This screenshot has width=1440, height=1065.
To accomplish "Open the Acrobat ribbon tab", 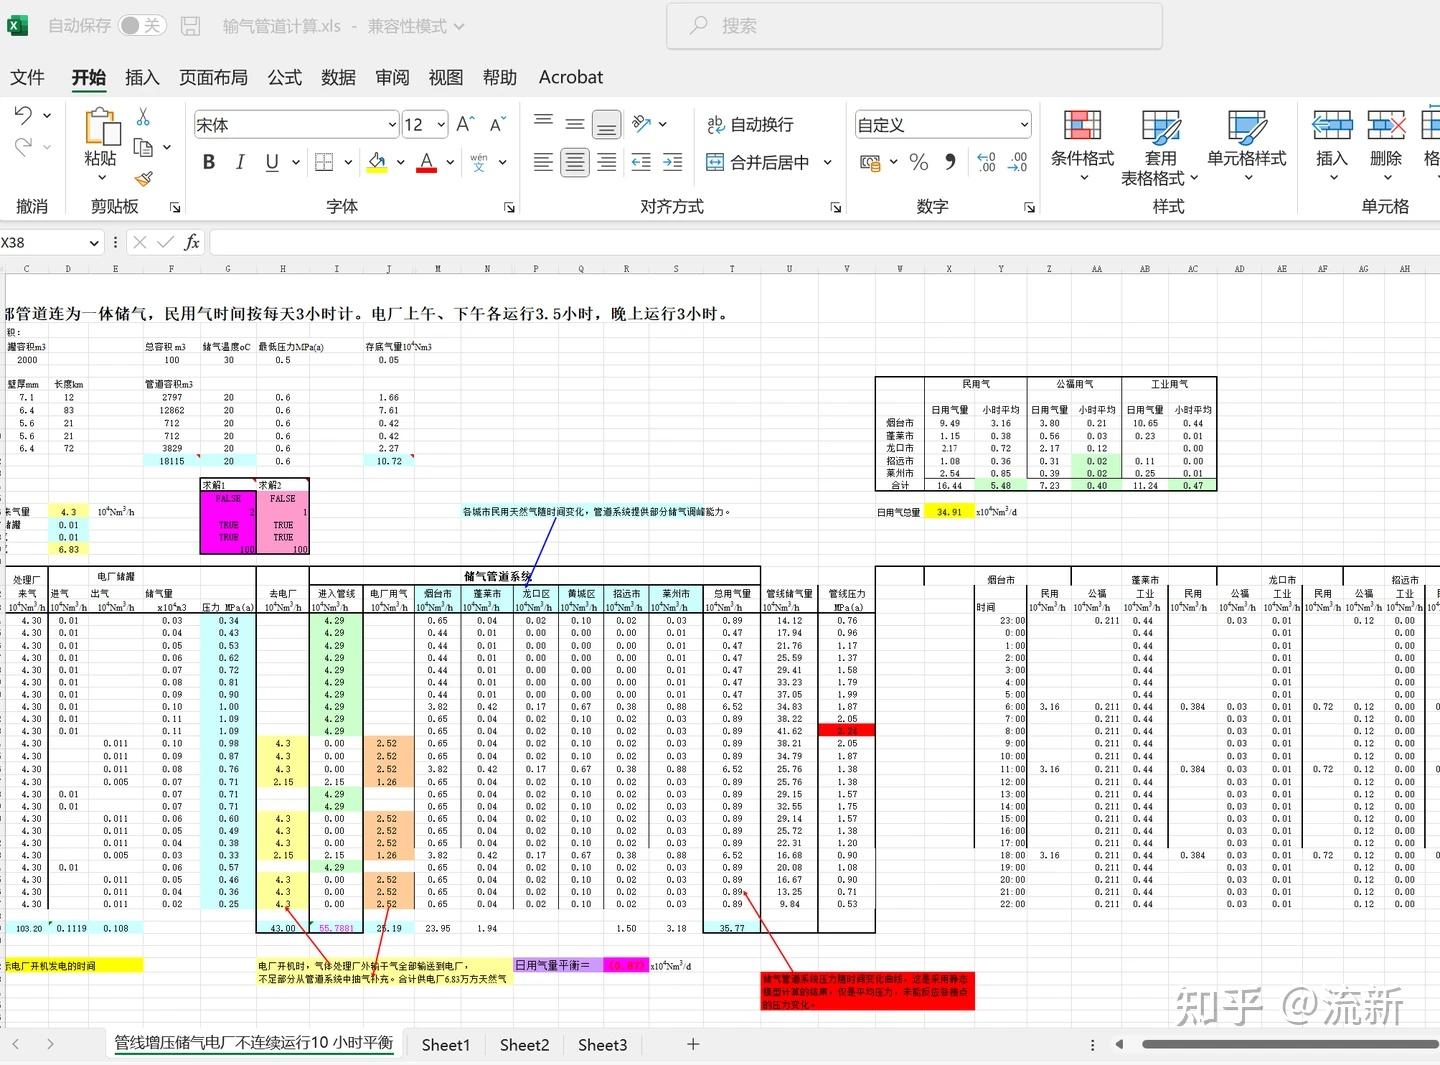I will coord(570,77).
